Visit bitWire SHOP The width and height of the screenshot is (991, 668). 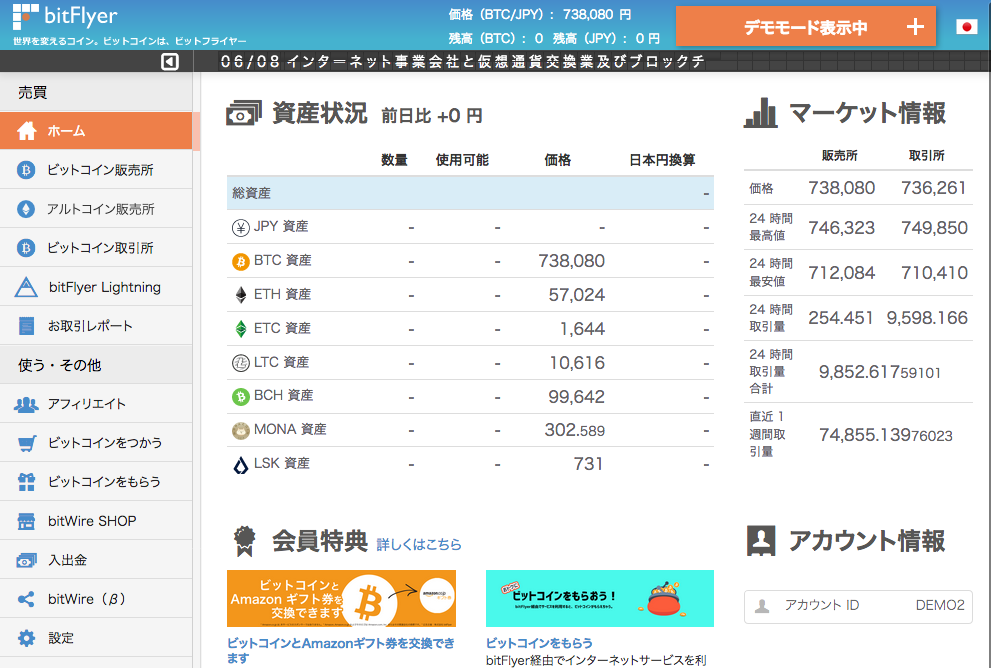pos(96,521)
